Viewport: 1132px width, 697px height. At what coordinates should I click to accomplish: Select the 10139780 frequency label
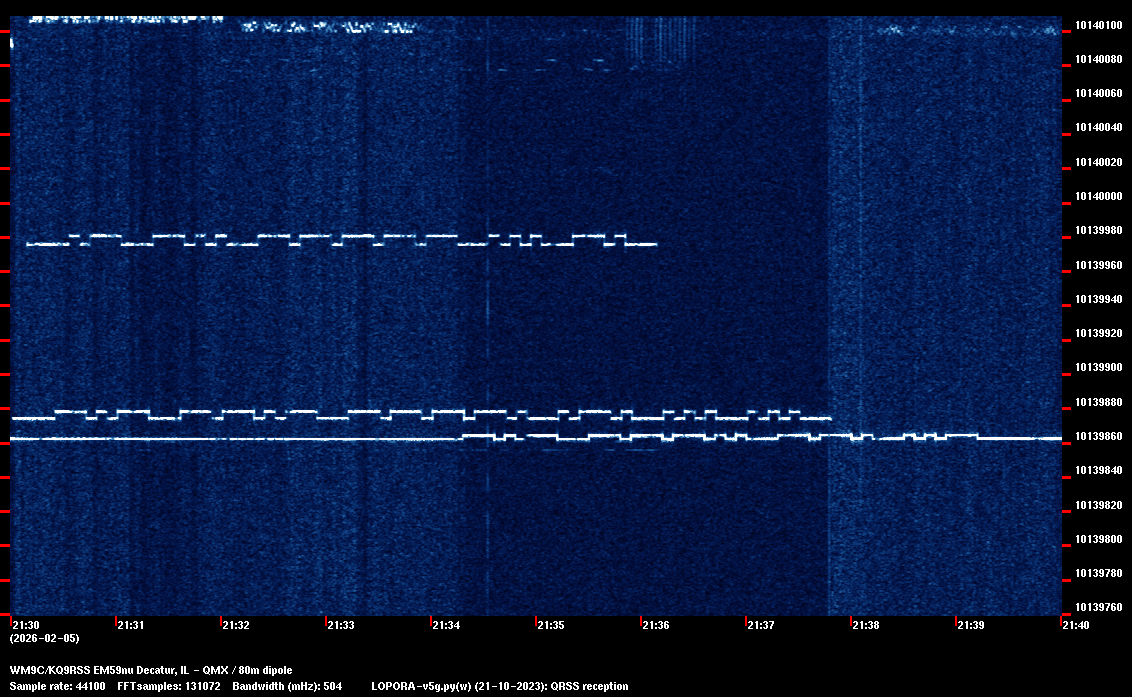(1099, 573)
